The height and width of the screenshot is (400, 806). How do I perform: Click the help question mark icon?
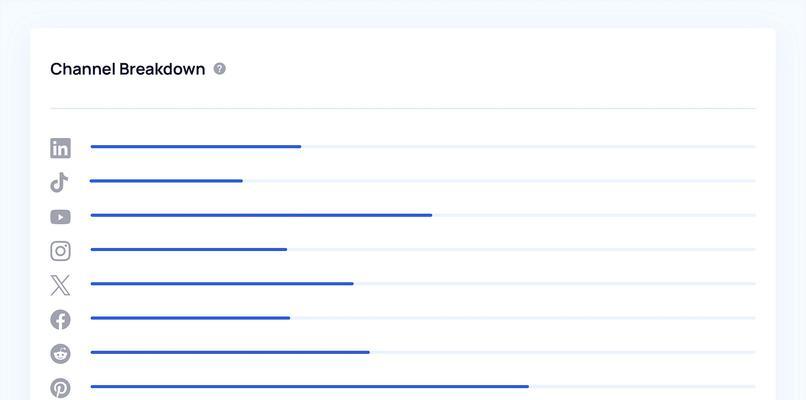click(x=219, y=69)
